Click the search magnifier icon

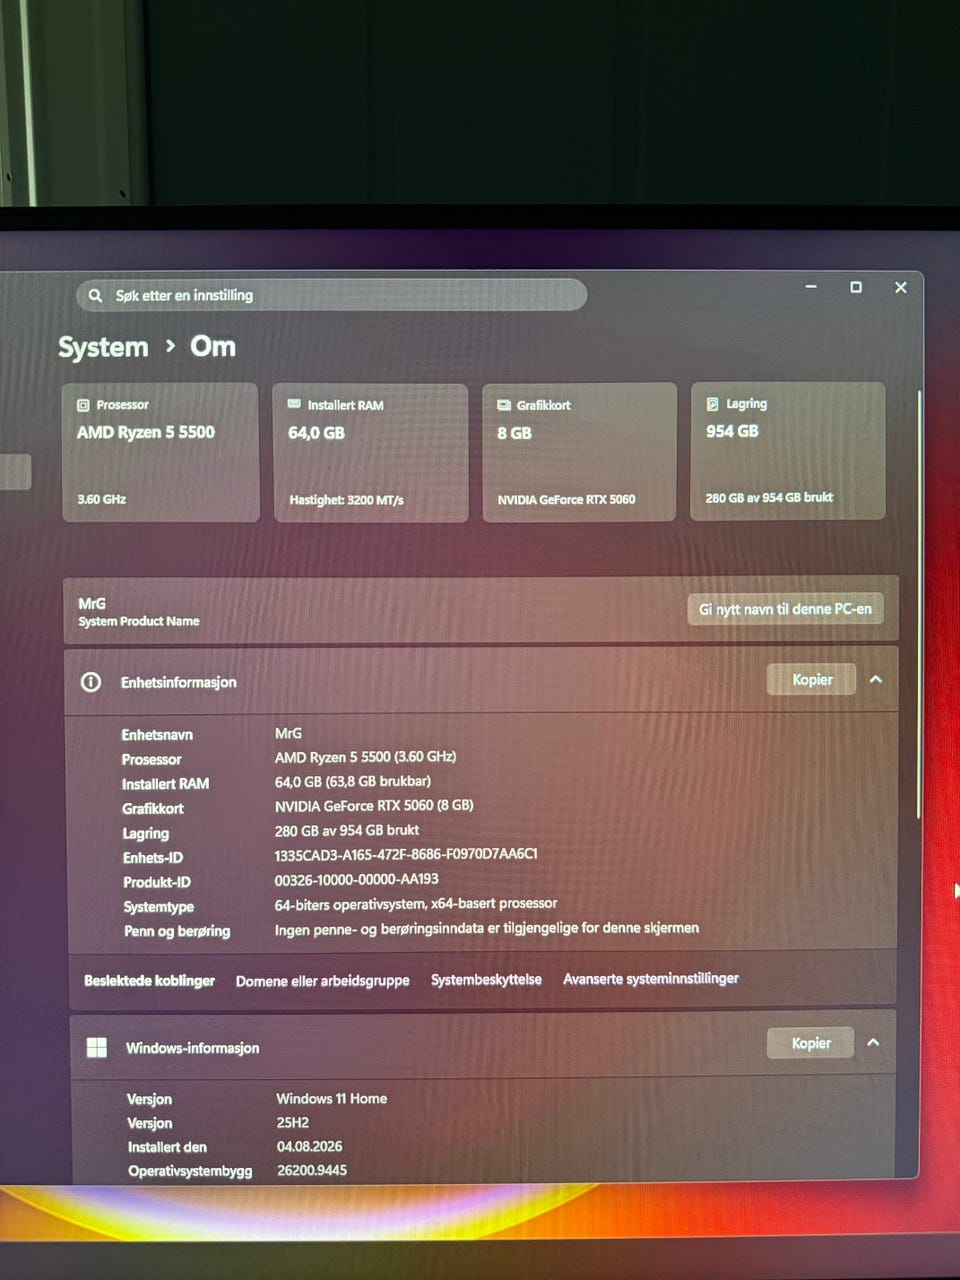95,296
